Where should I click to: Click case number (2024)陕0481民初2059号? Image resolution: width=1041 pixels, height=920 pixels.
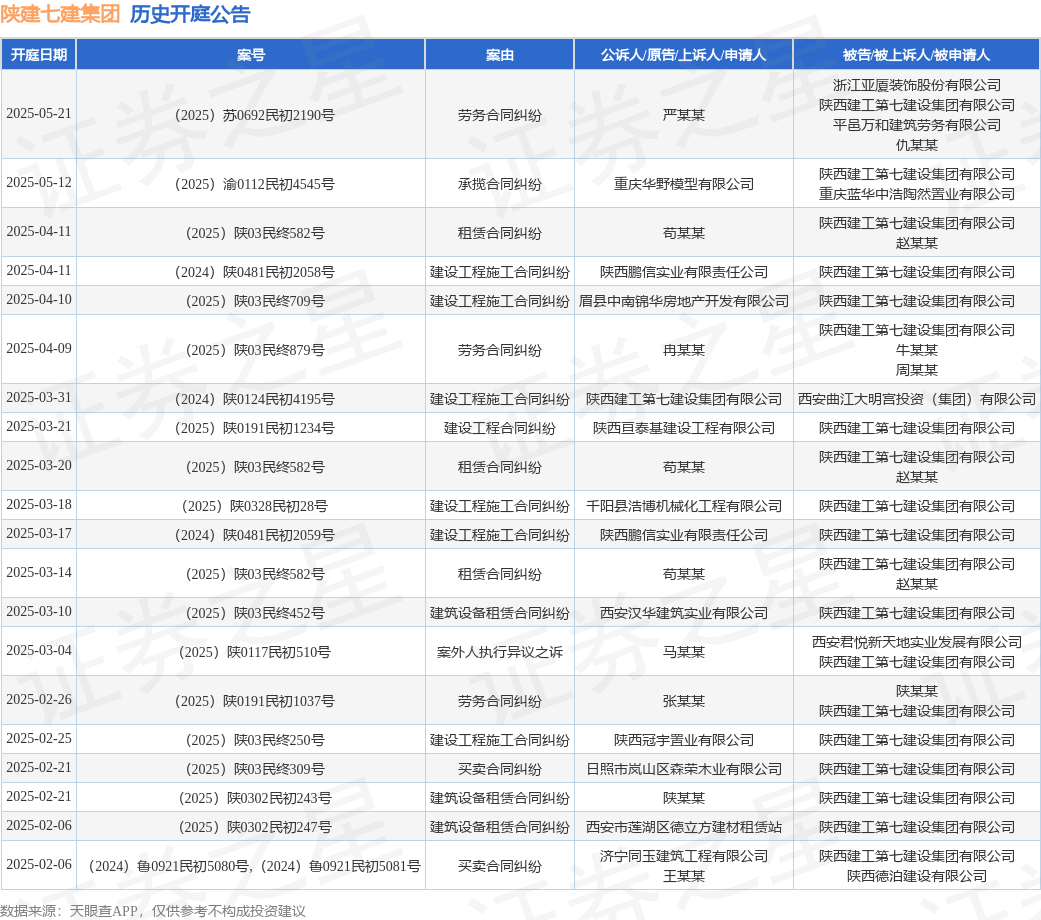click(254, 535)
